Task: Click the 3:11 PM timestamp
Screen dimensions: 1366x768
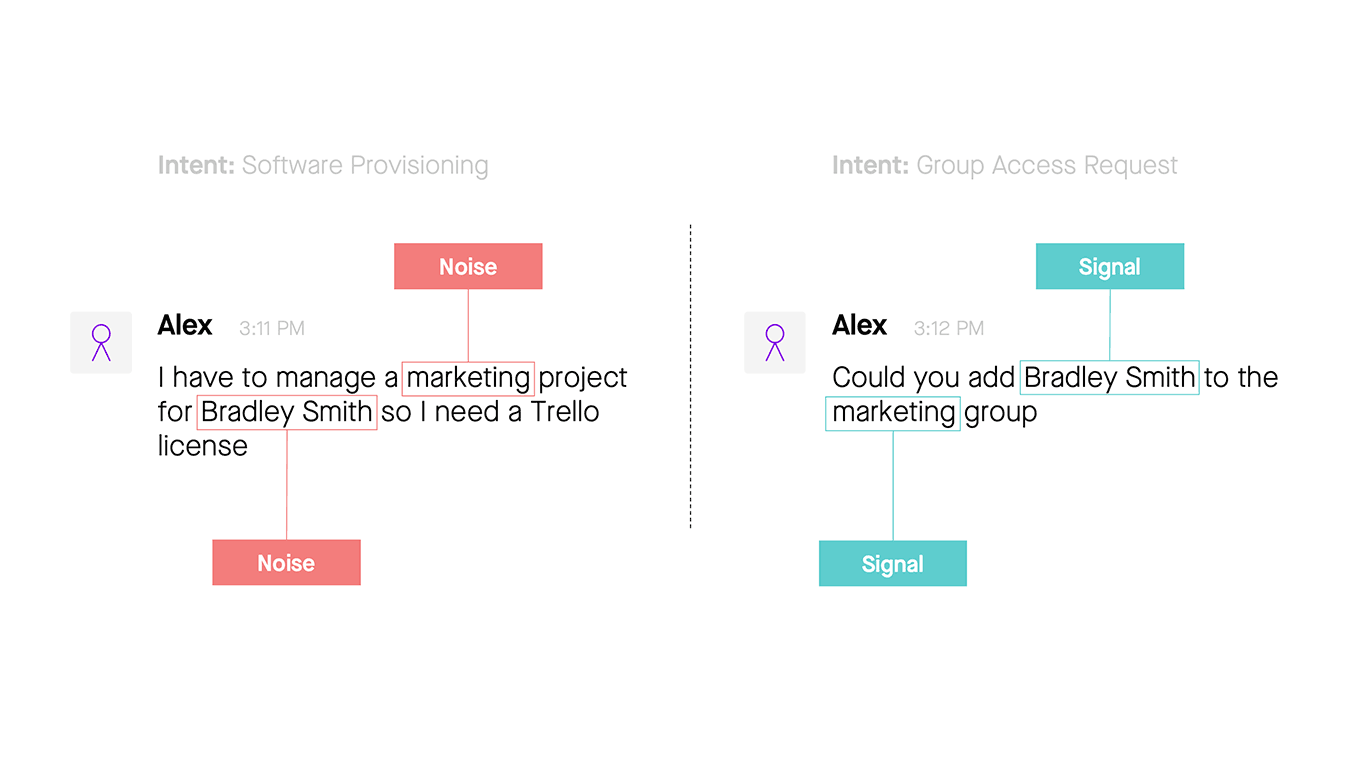Action: pos(272,328)
